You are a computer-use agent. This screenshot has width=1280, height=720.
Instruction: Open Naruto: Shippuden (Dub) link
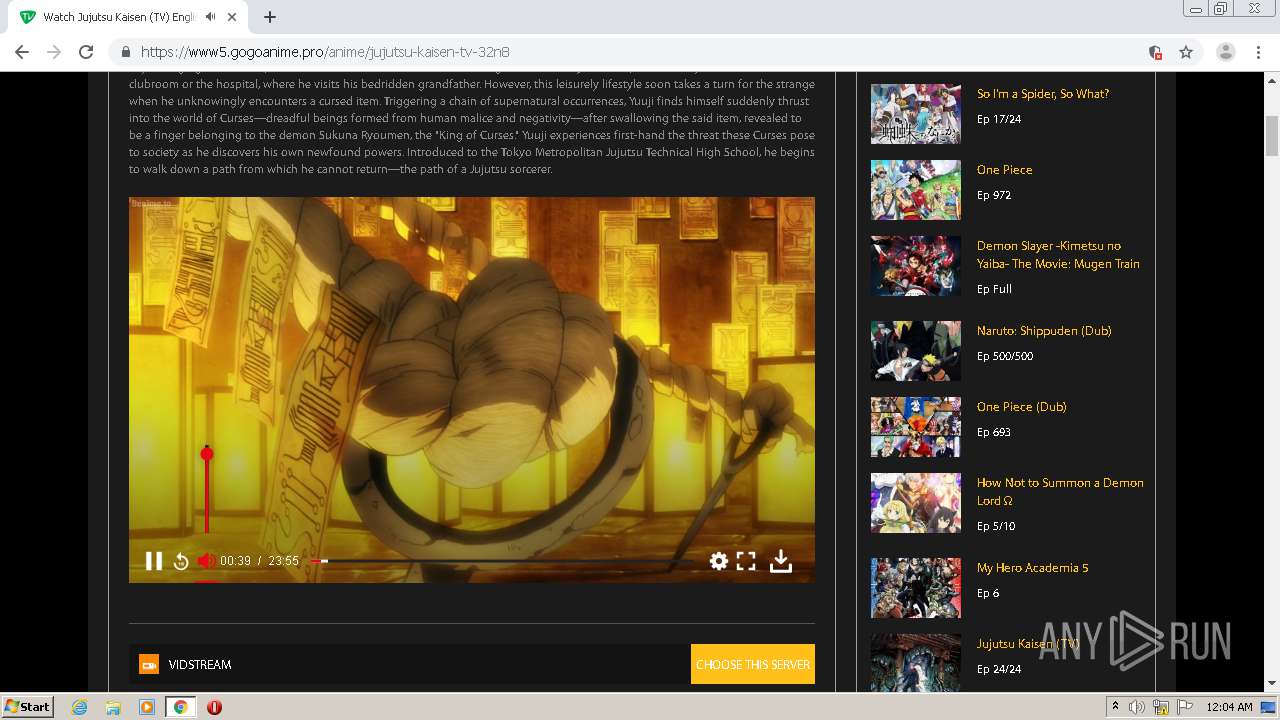point(1044,331)
